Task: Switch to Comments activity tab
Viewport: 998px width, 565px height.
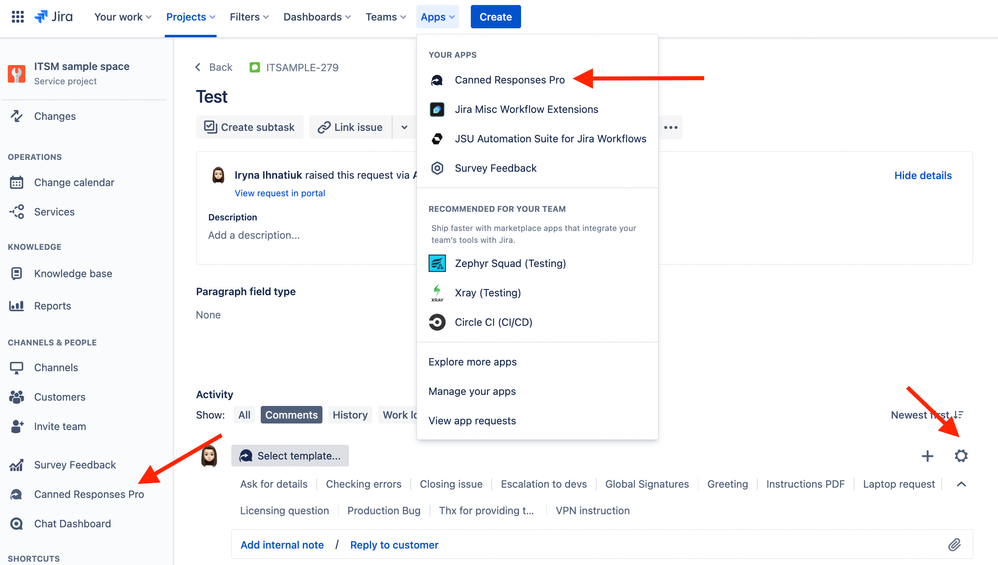Action: [292, 415]
